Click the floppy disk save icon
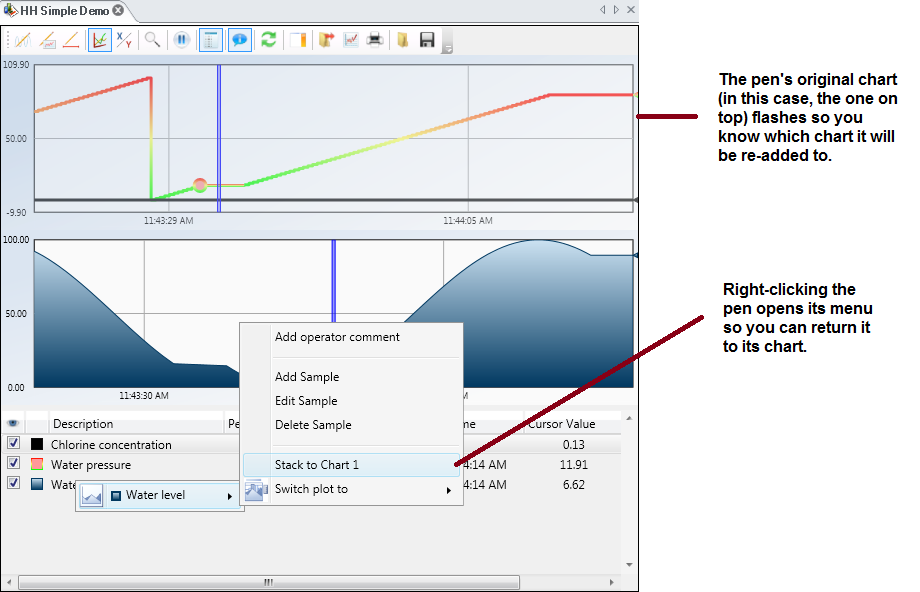 (427, 40)
